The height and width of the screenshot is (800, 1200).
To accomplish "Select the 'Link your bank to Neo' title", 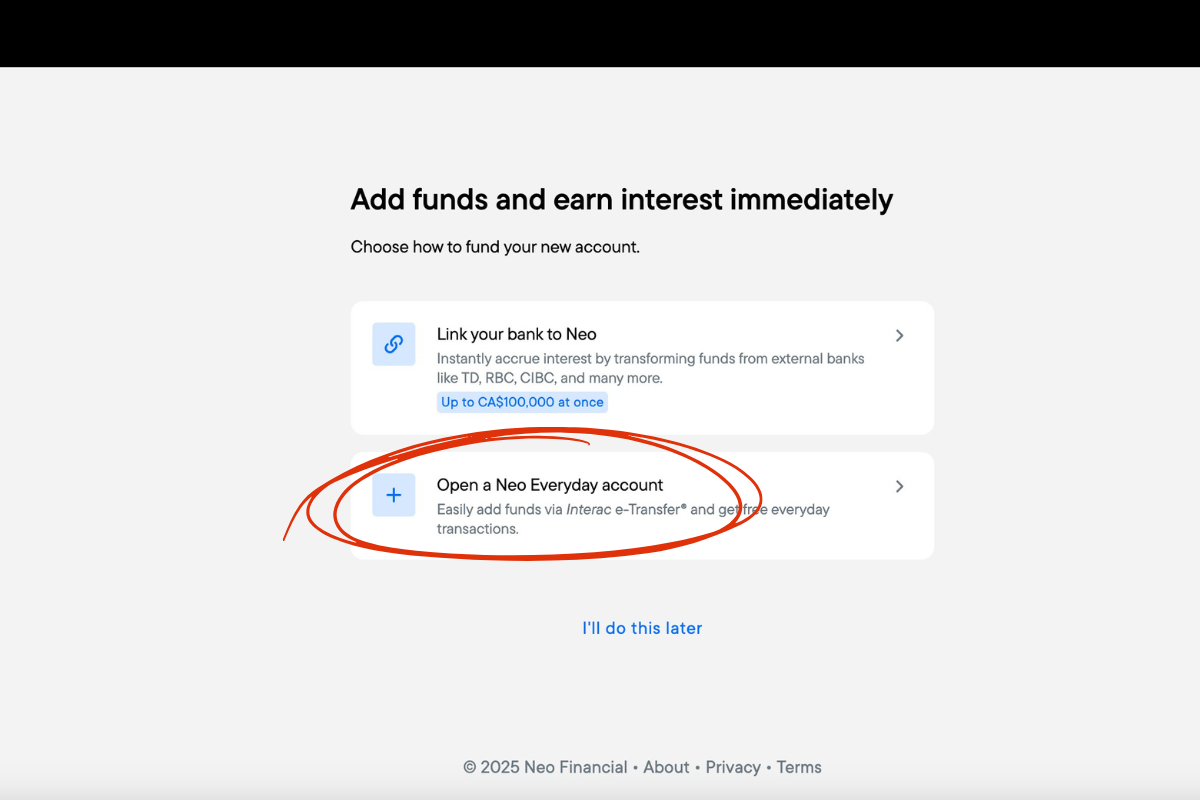I will pyautogui.click(x=516, y=334).
